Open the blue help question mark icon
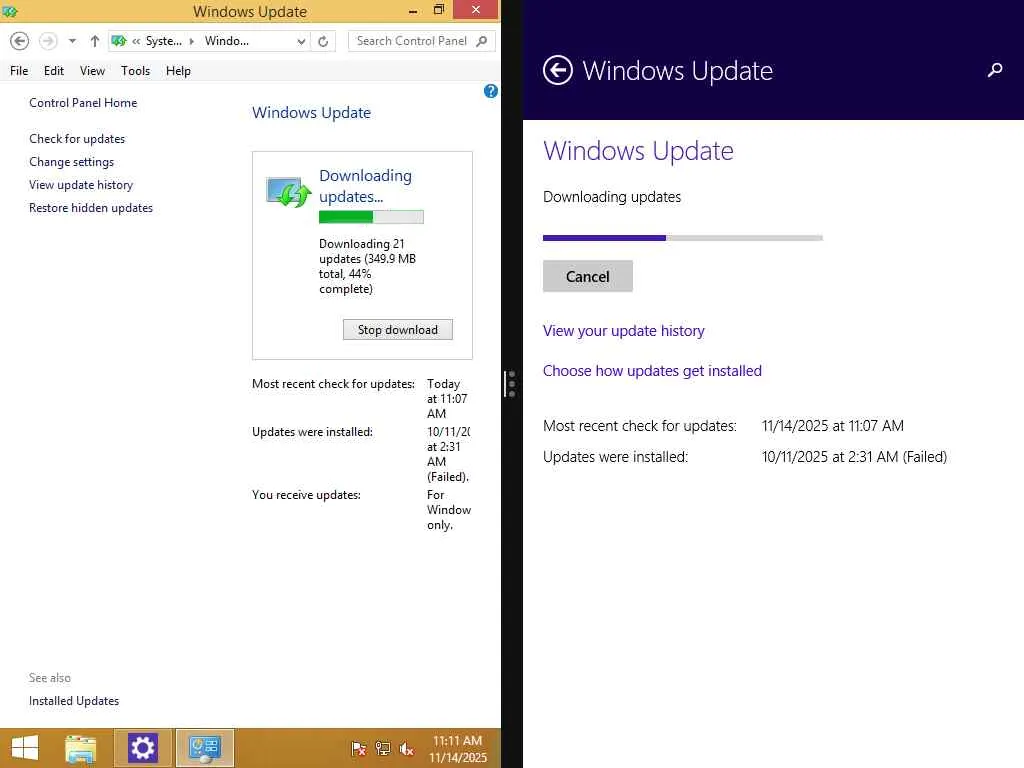 490,91
